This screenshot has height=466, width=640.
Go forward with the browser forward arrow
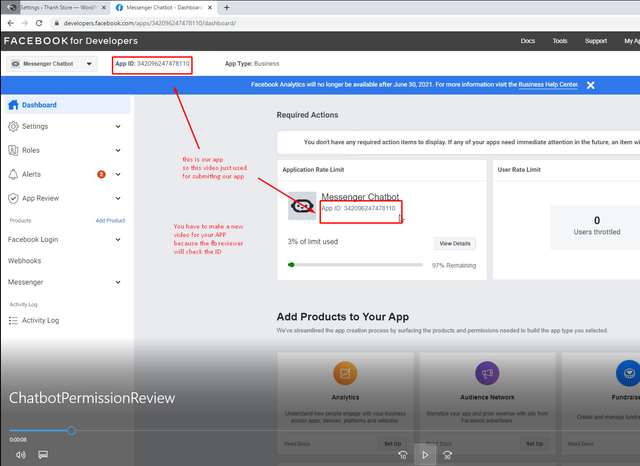coord(25,23)
